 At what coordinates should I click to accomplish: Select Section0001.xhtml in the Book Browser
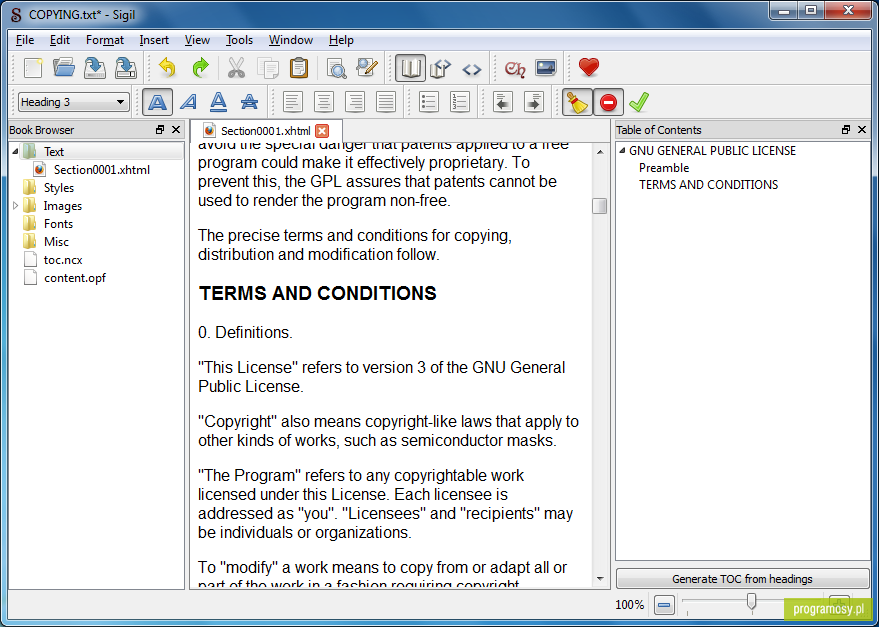(x=101, y=169)
